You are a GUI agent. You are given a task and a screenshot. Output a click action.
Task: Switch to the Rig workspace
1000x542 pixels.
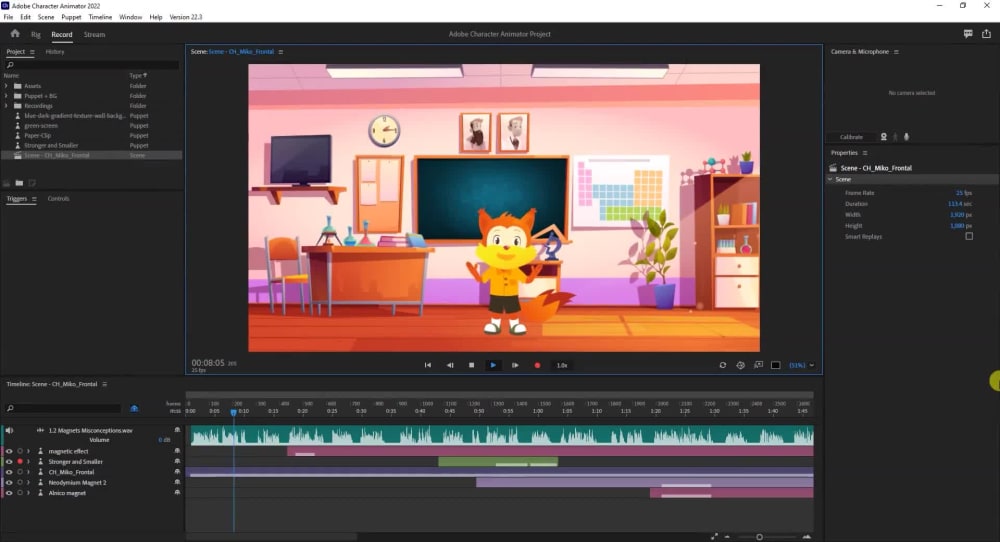pos(36,34)
